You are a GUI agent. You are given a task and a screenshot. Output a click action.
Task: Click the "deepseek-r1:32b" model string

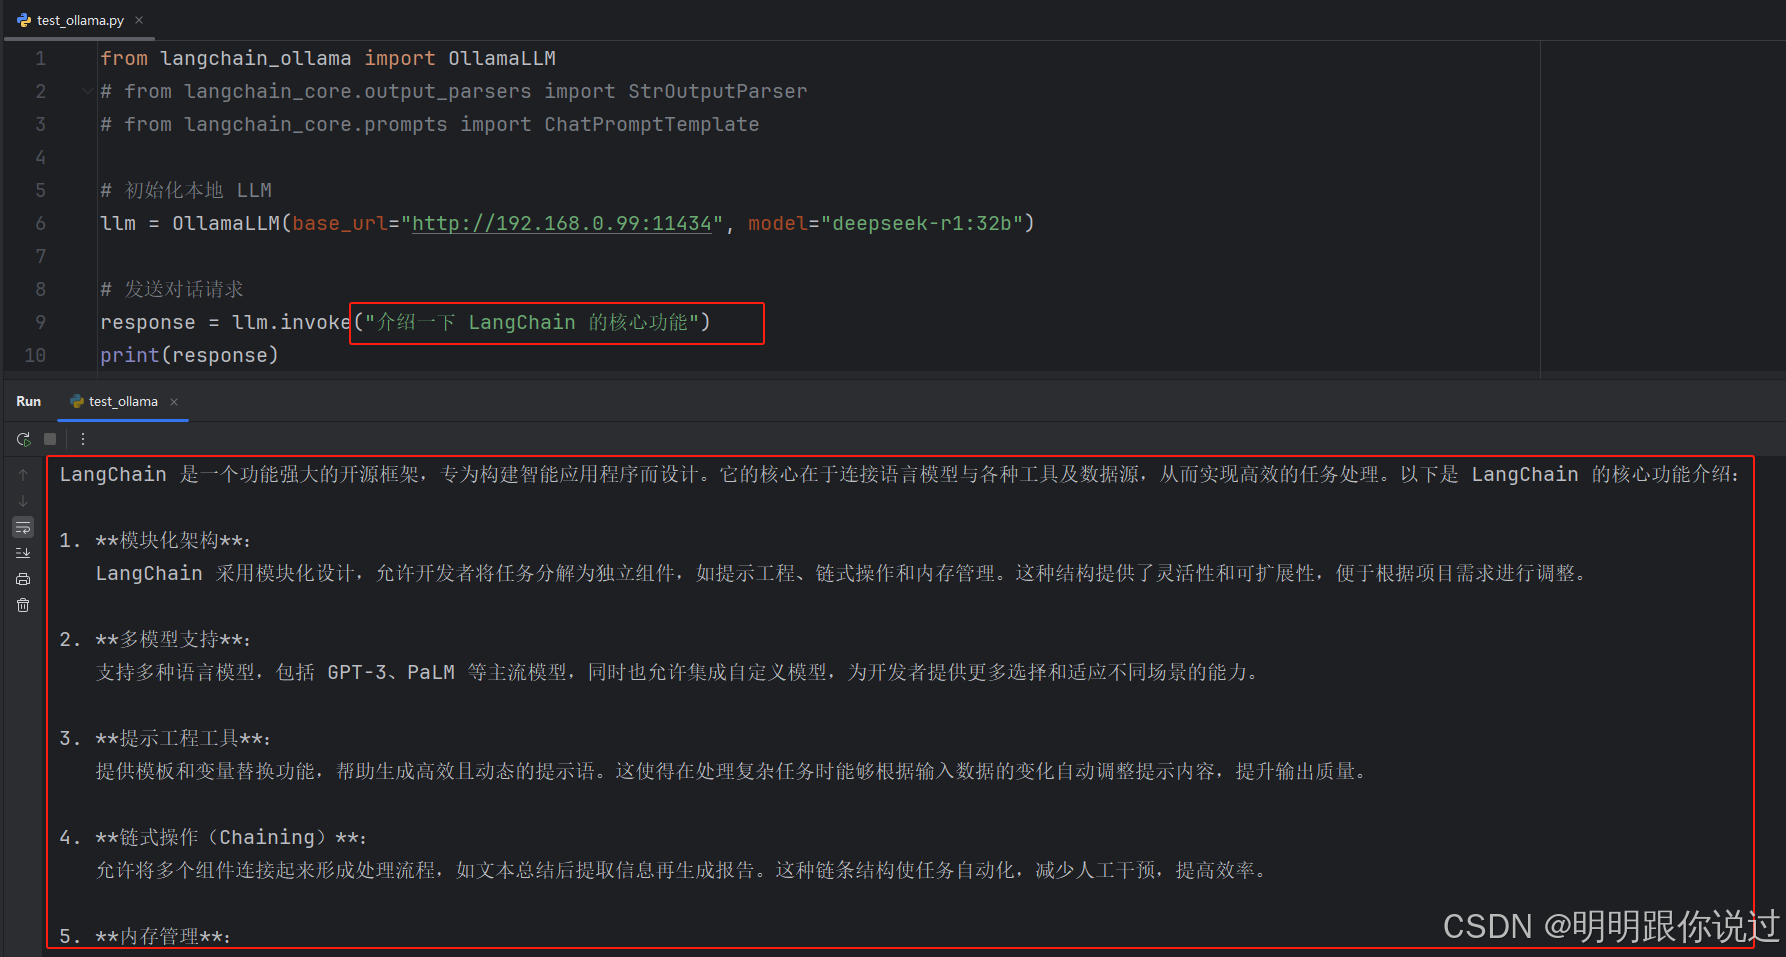(921, 223)
